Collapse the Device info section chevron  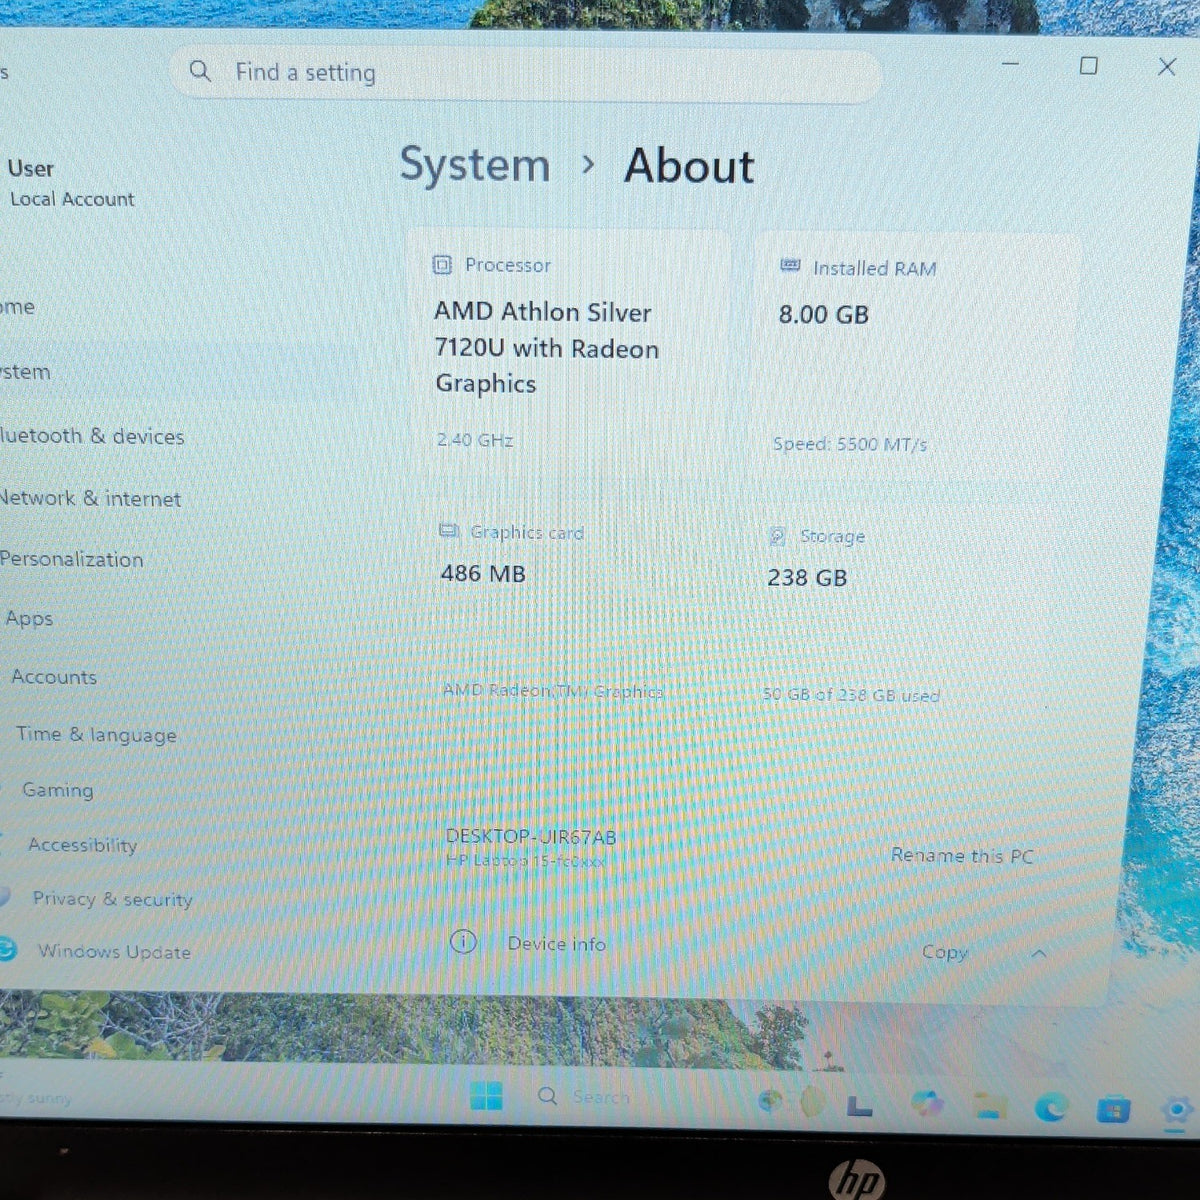(x=1039, y=953)
